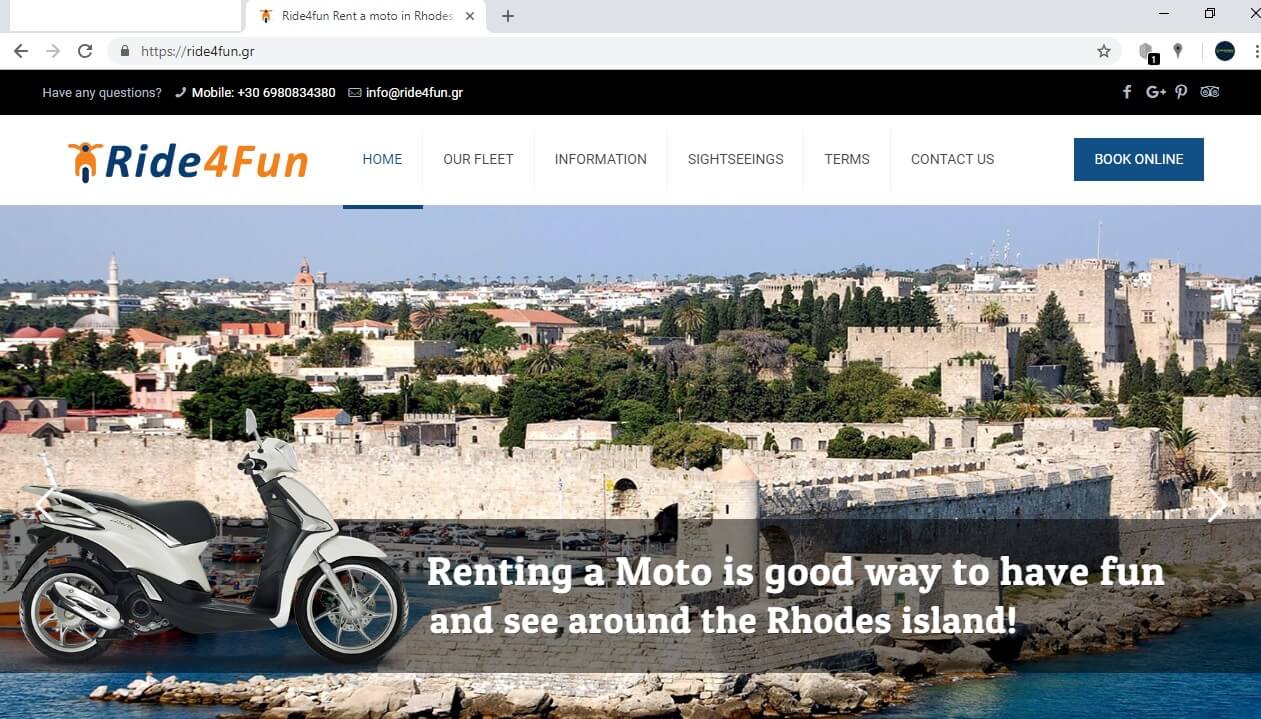This screenshot has width=1261, height=719.
Task: Open the INFORMATION menu item
Action: (601, 159)
